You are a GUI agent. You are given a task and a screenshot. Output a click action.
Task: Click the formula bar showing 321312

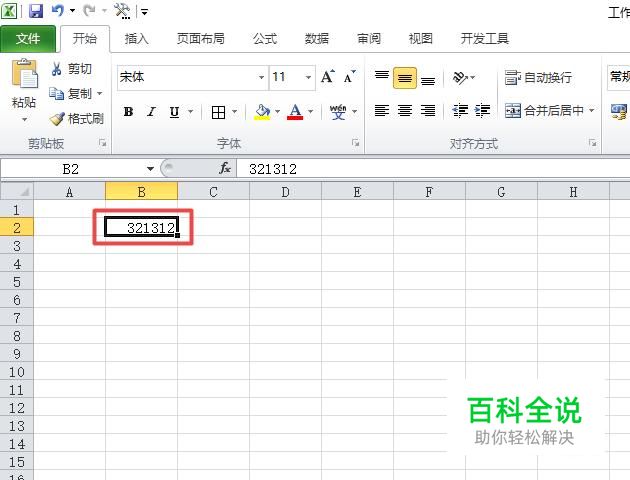pyautogui.click(x=433, y=169)
